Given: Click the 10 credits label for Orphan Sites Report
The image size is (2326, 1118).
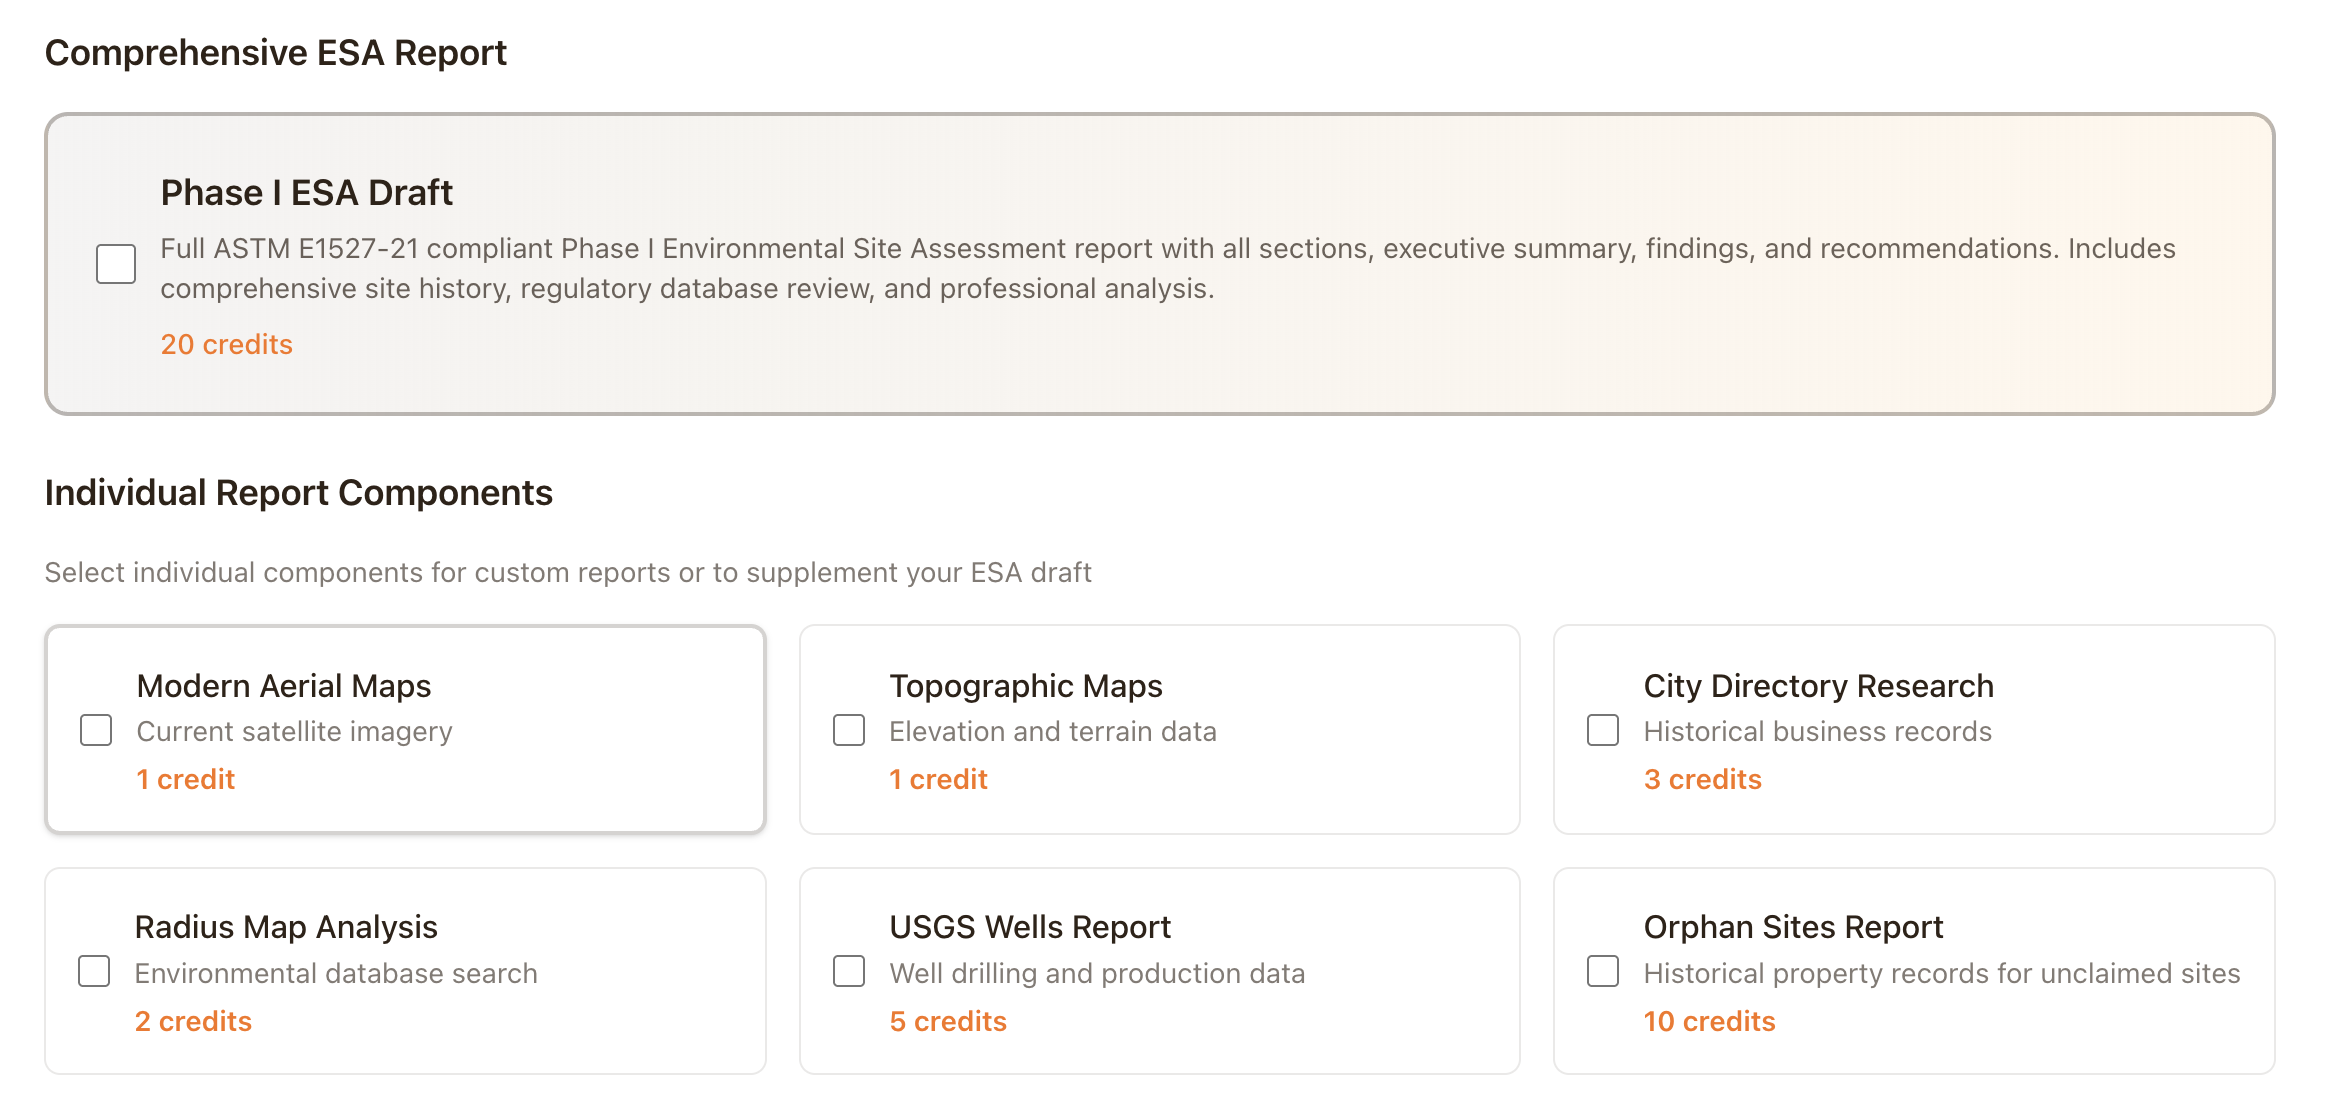Looking at the screenshot, I should point(1709,1020).
